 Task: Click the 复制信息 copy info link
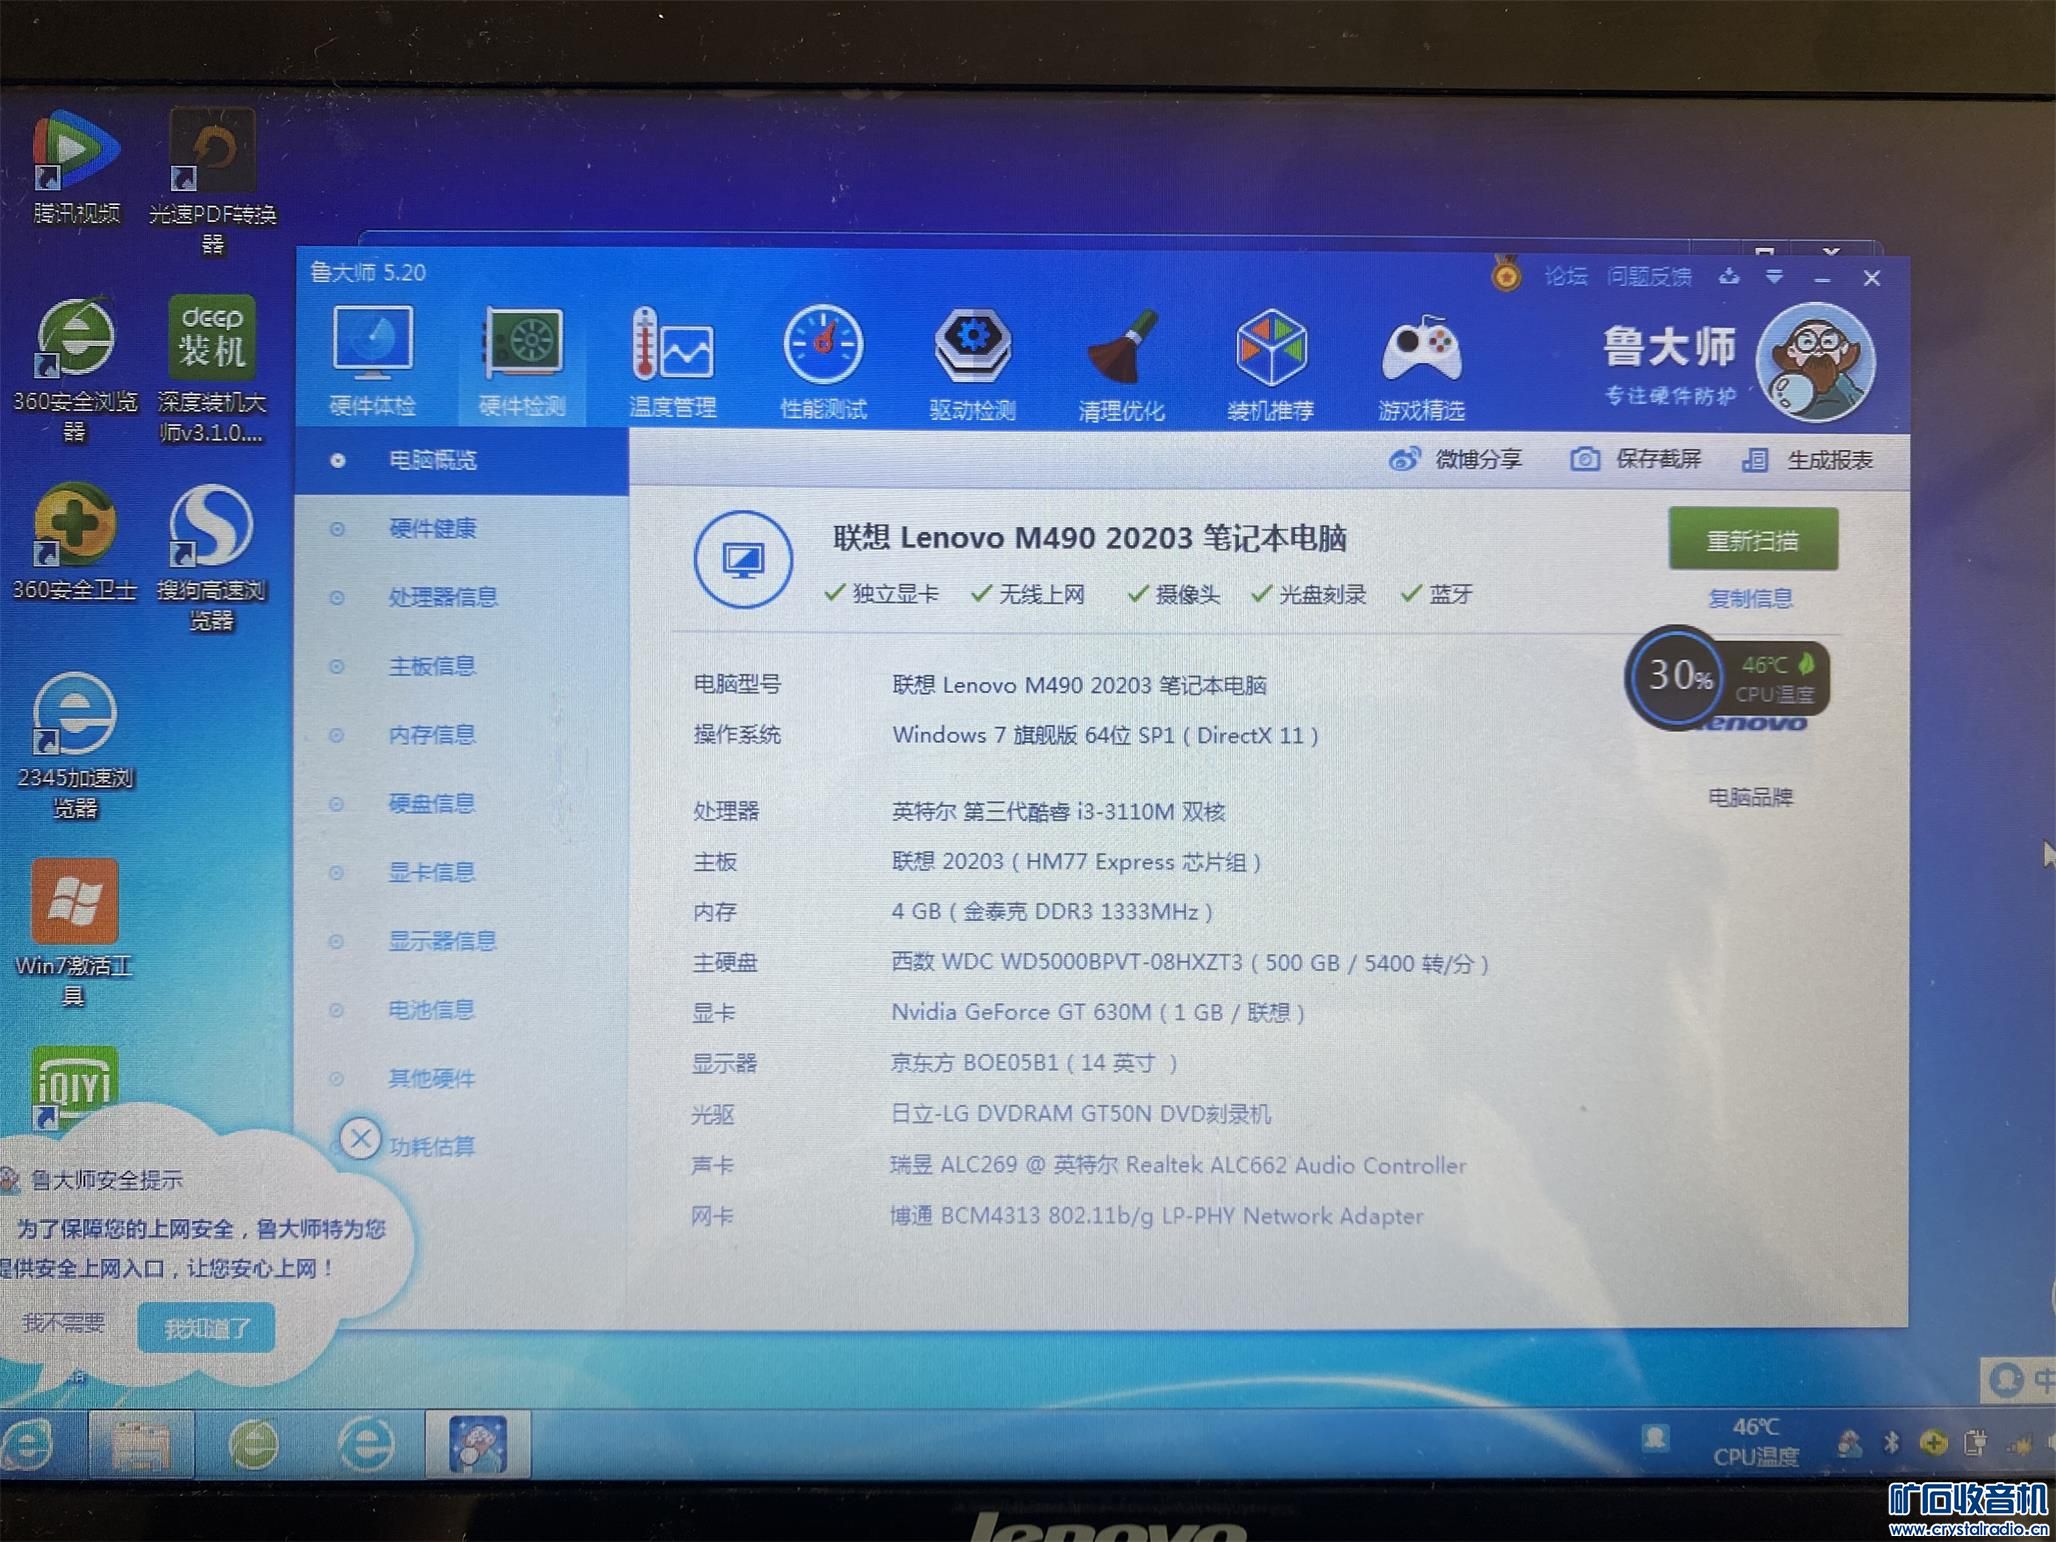[1750, 598]
